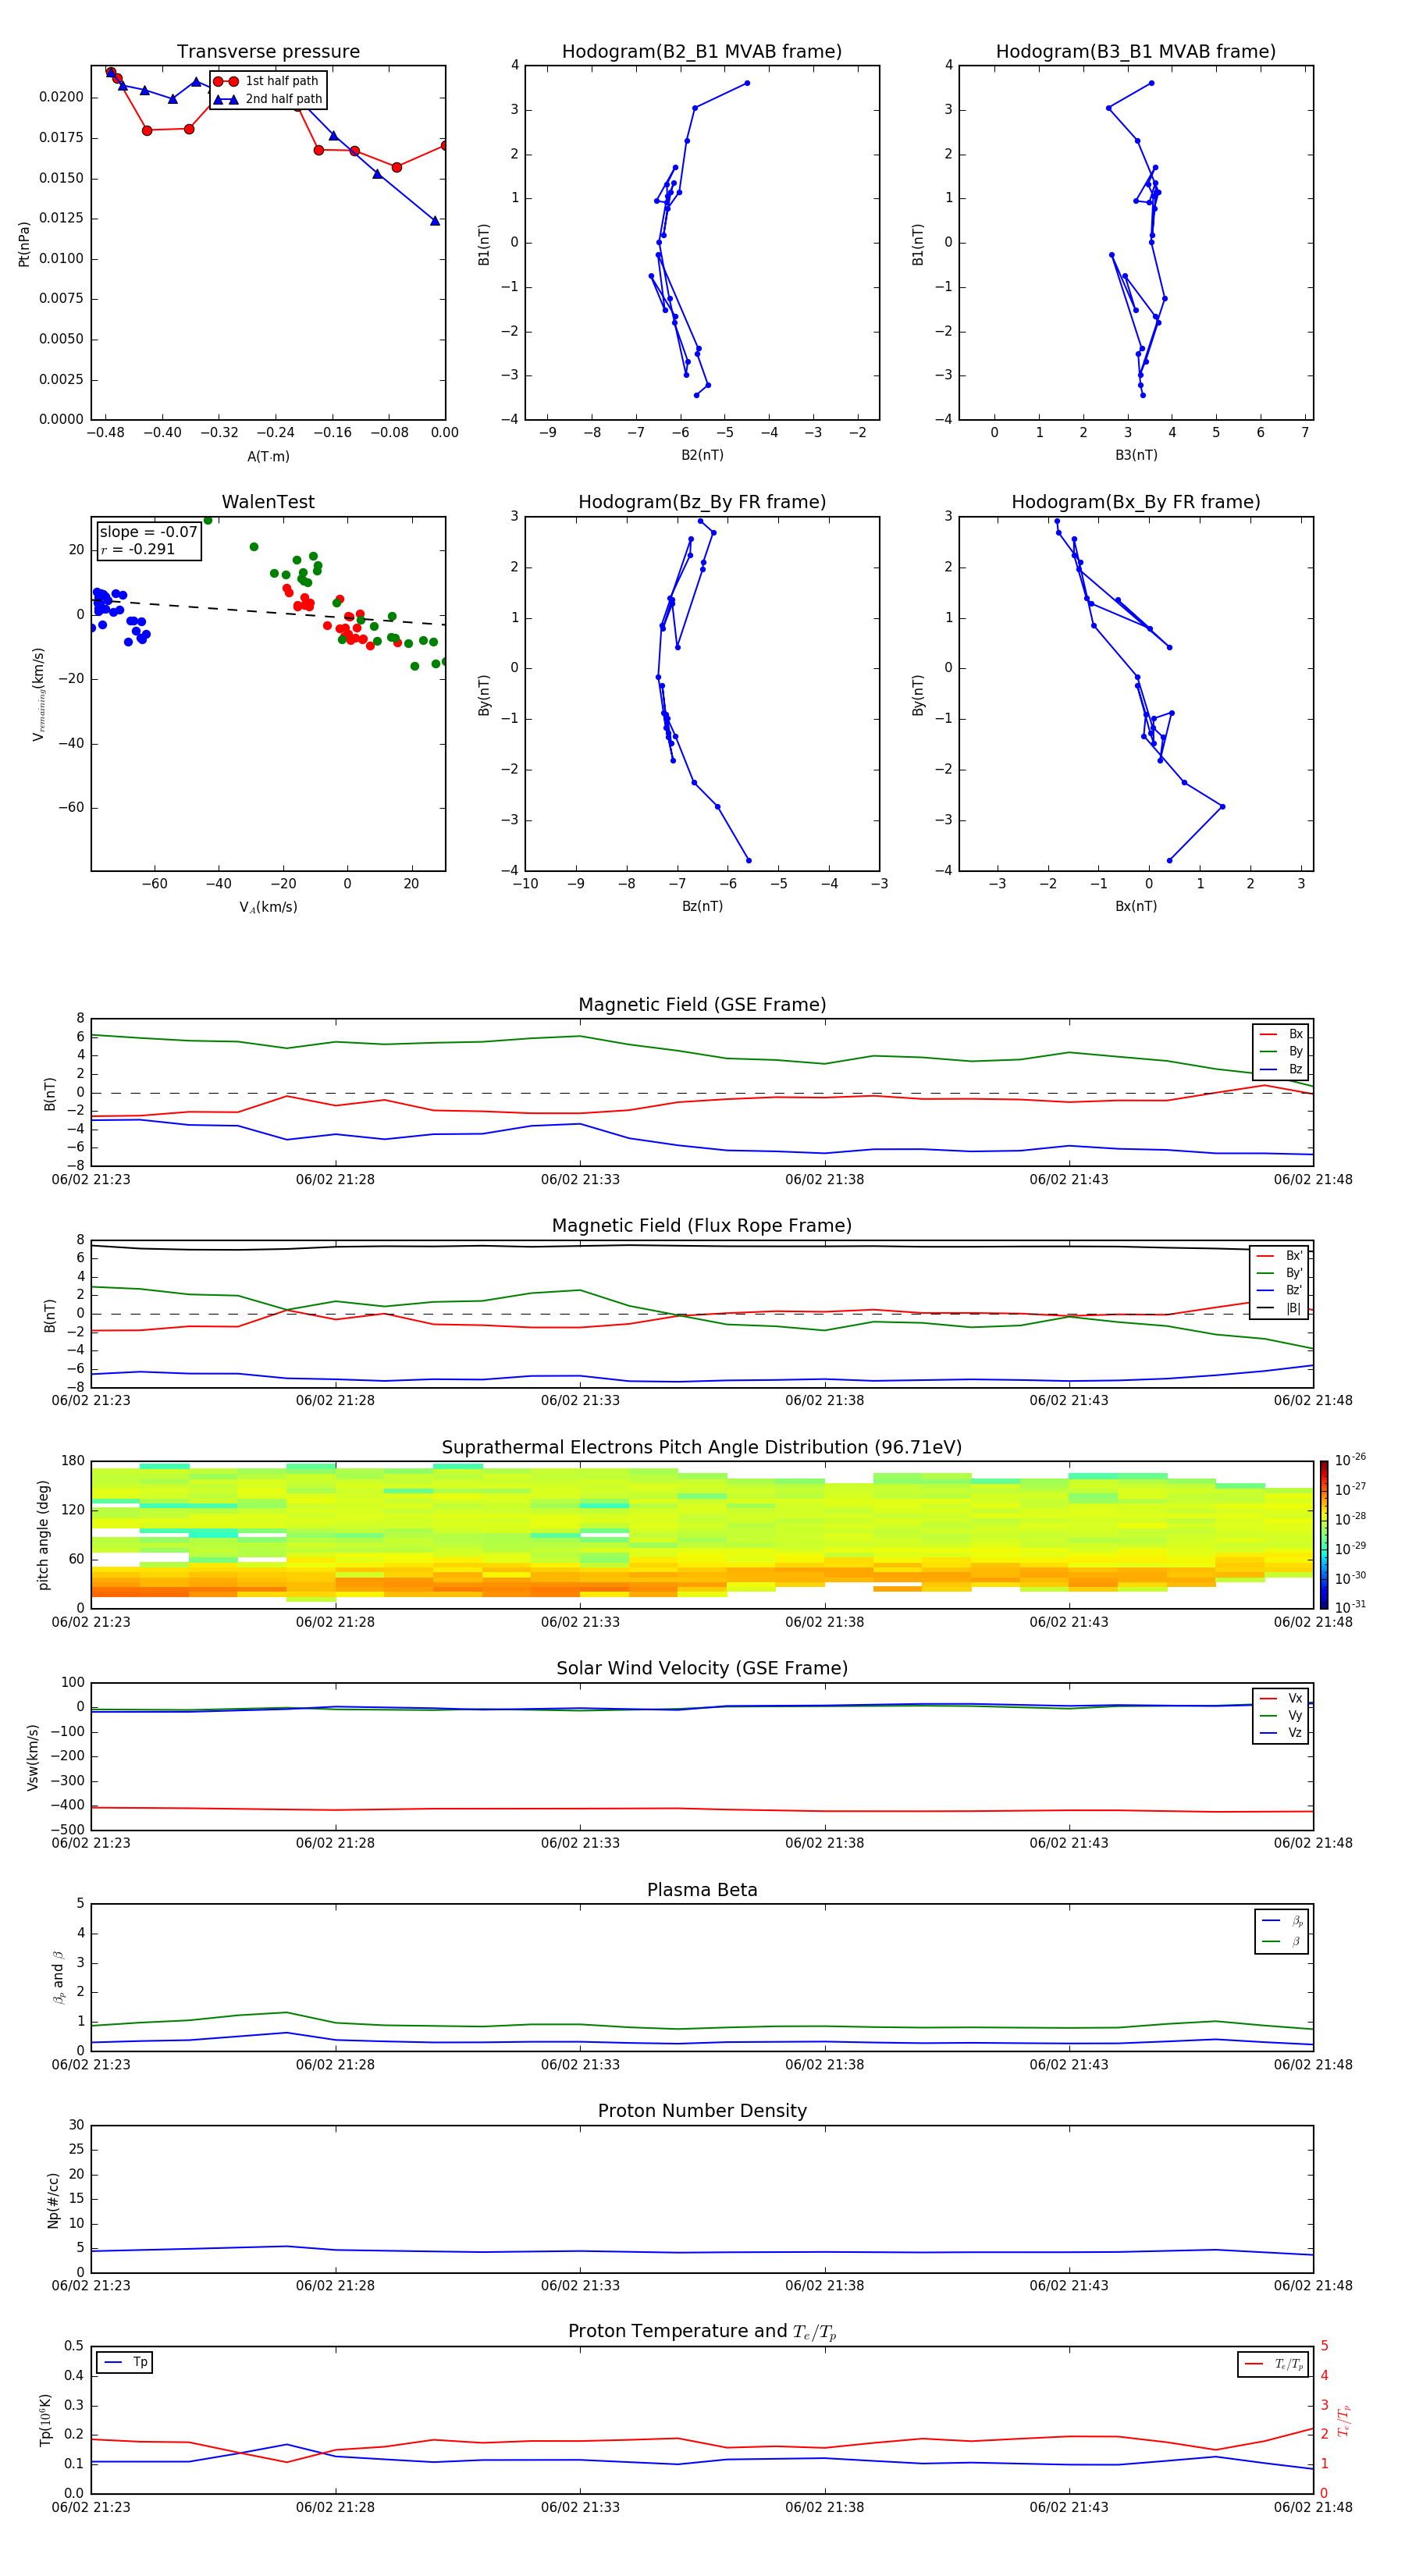Click the '|B|' legend entry in Flux Rope plot
1405x2576 pixels.
pyautogui.click(x=1280, y=1308)
